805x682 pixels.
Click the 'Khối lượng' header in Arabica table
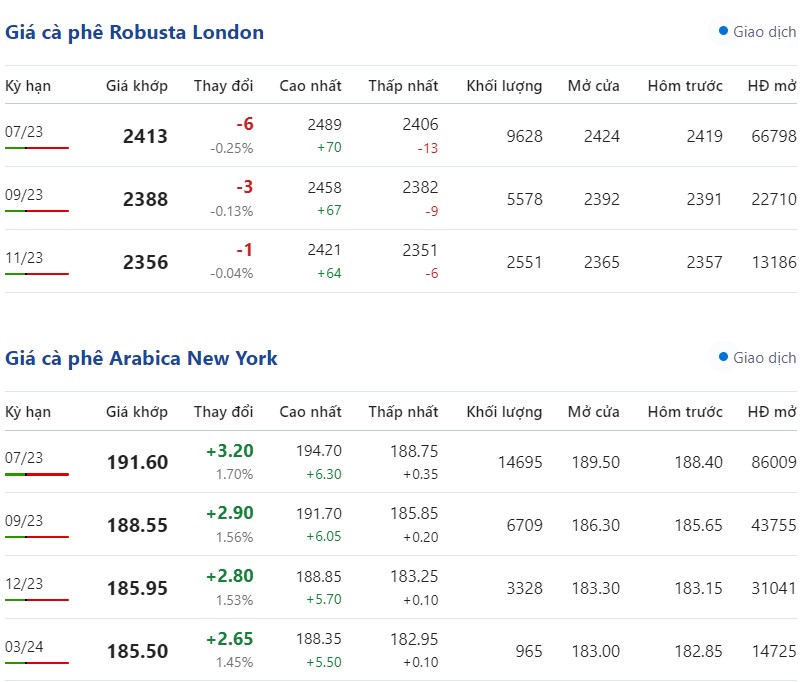click(x=504, y=412)
